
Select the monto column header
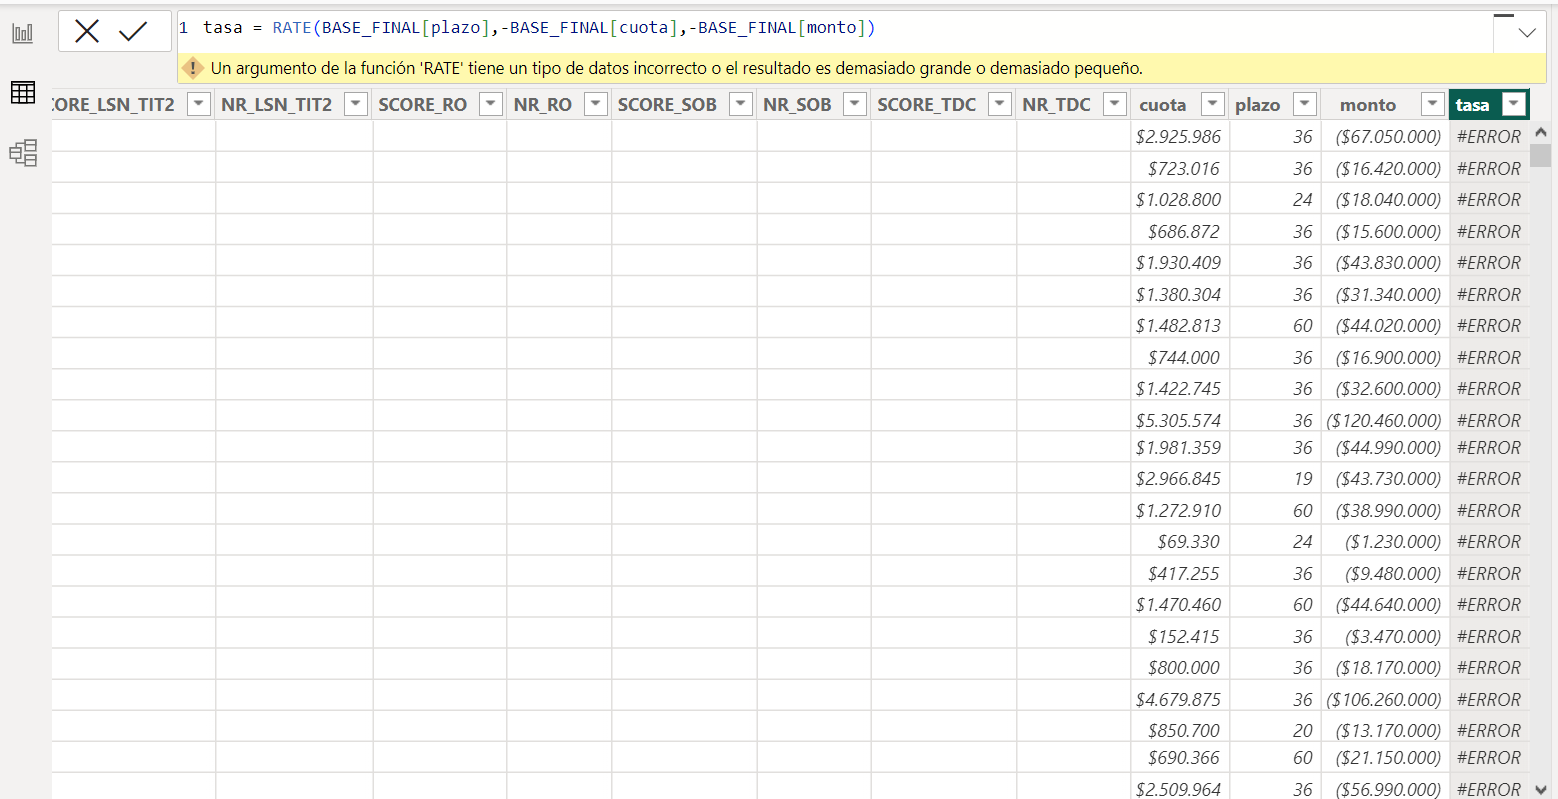tap(1368, 105)
